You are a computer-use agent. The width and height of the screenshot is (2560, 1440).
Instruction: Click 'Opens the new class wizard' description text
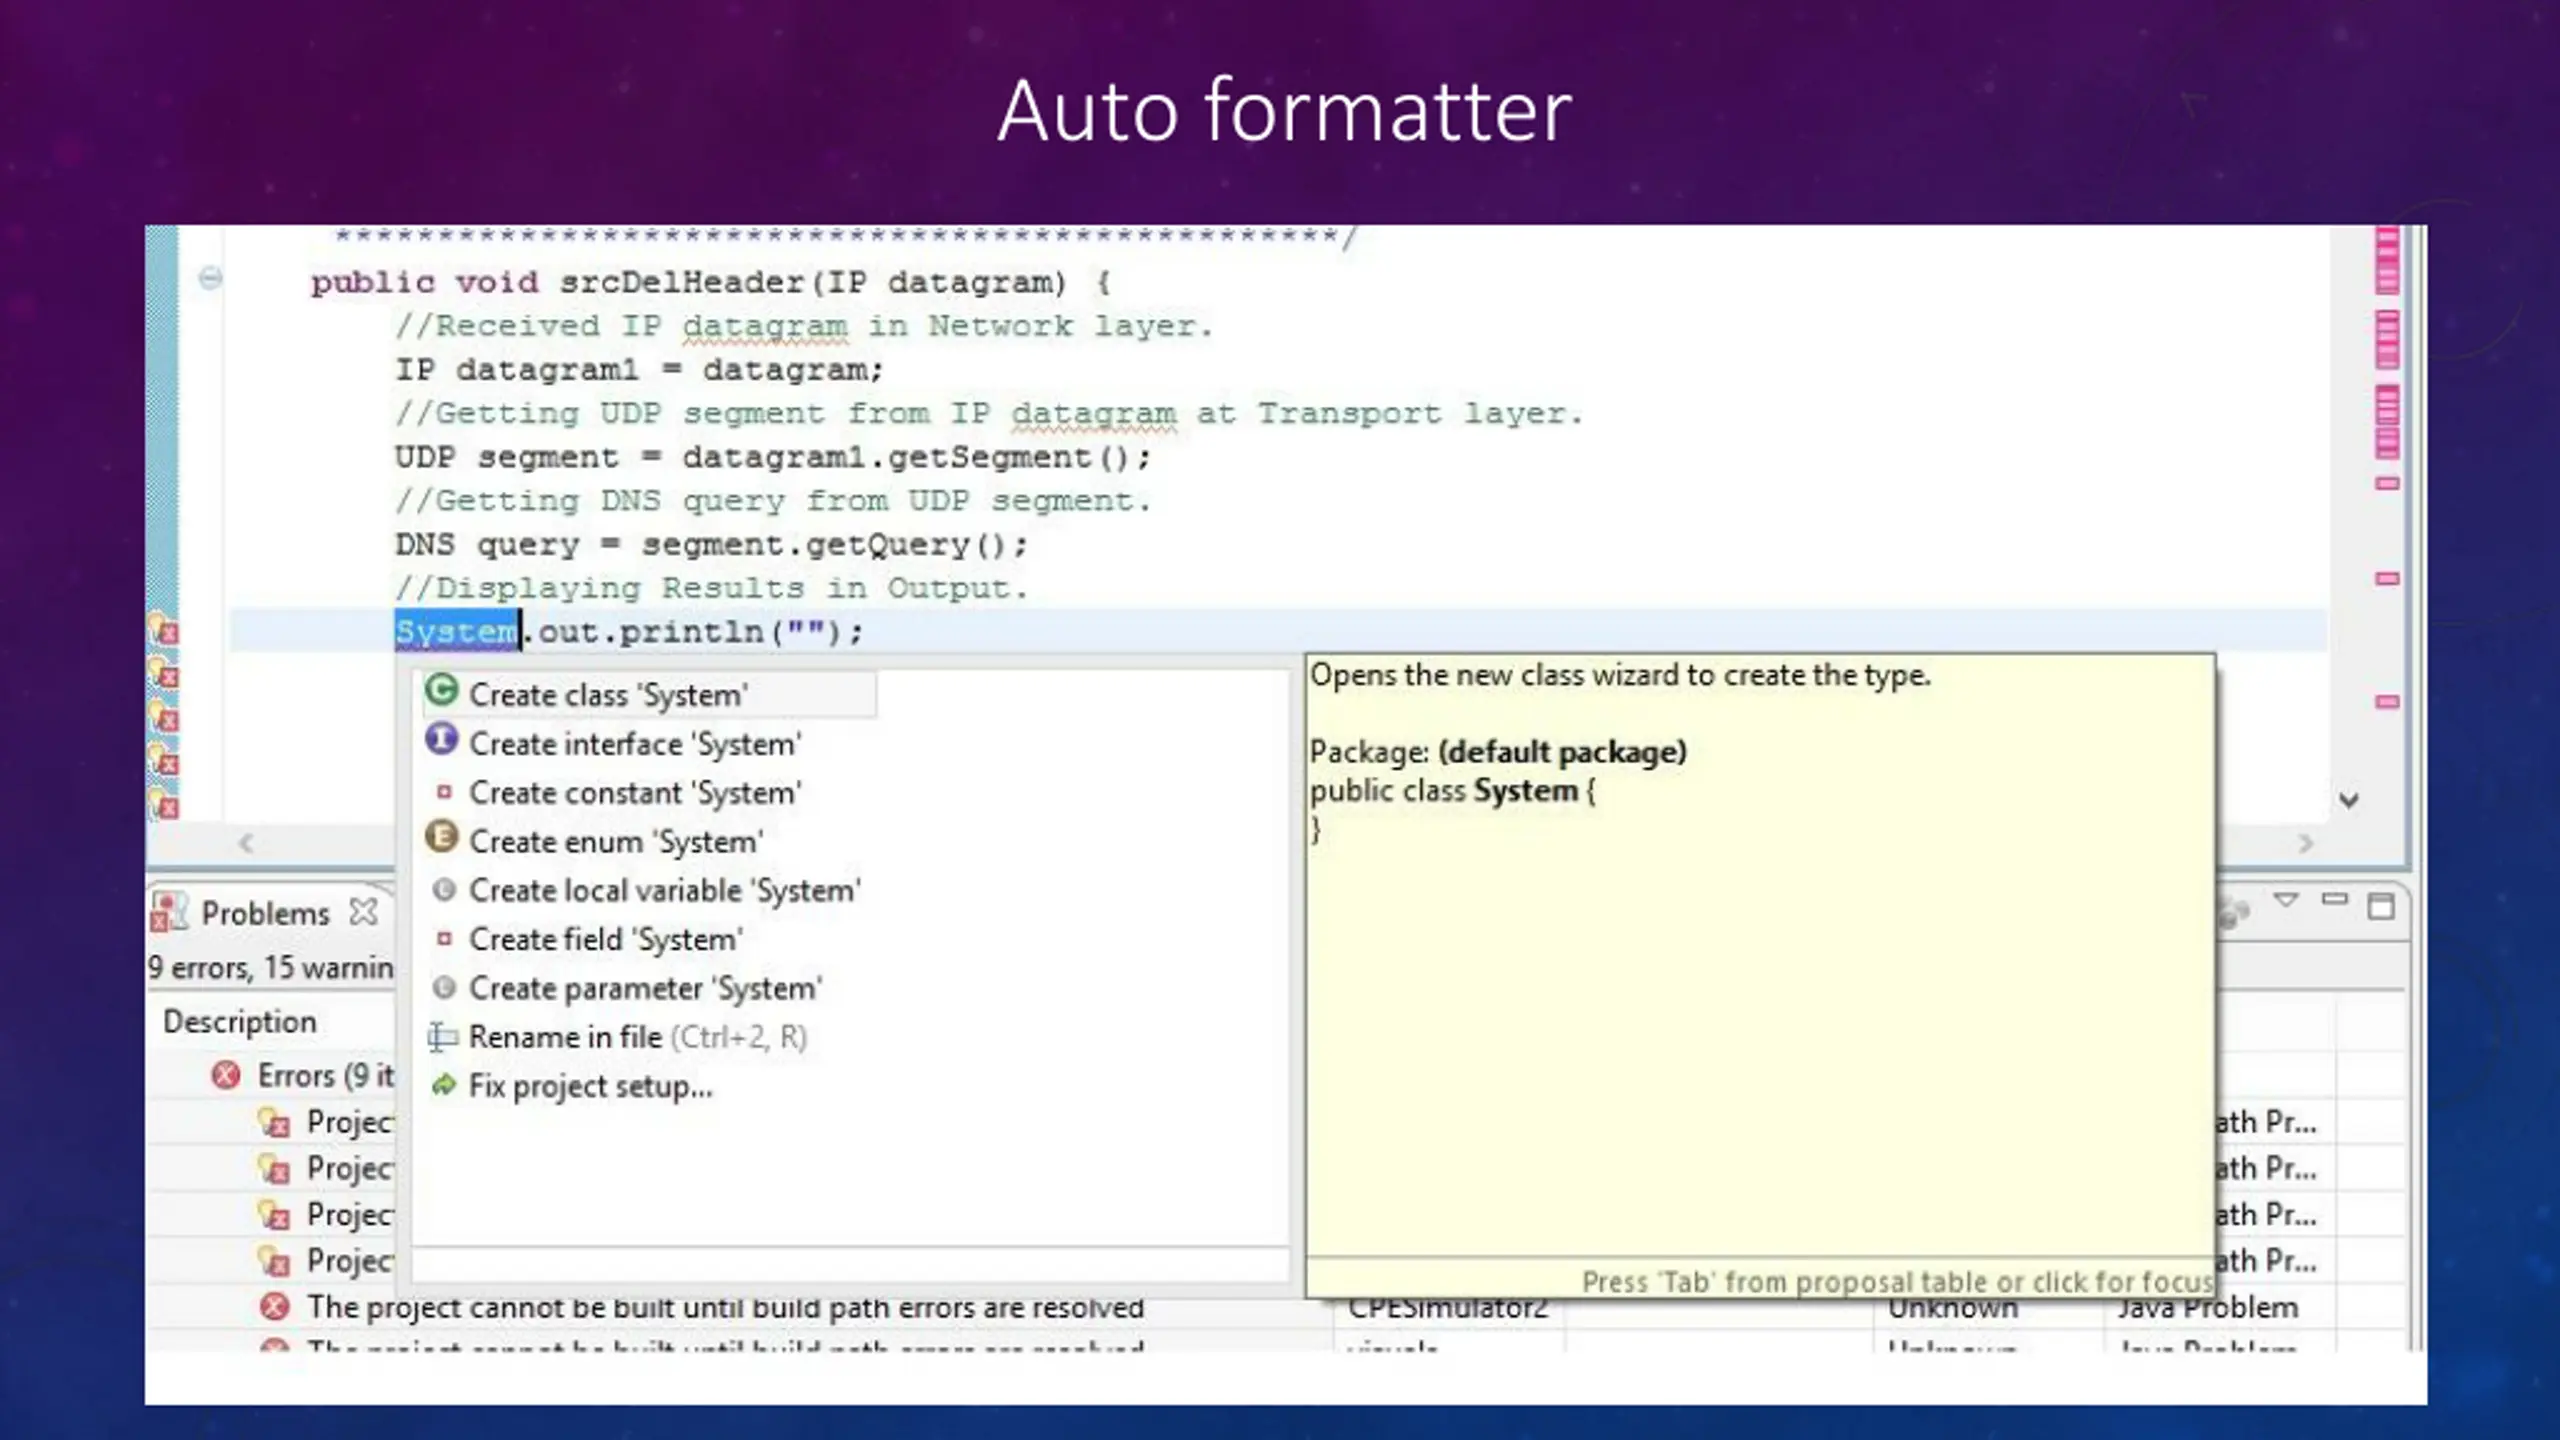pos(1620,675)
